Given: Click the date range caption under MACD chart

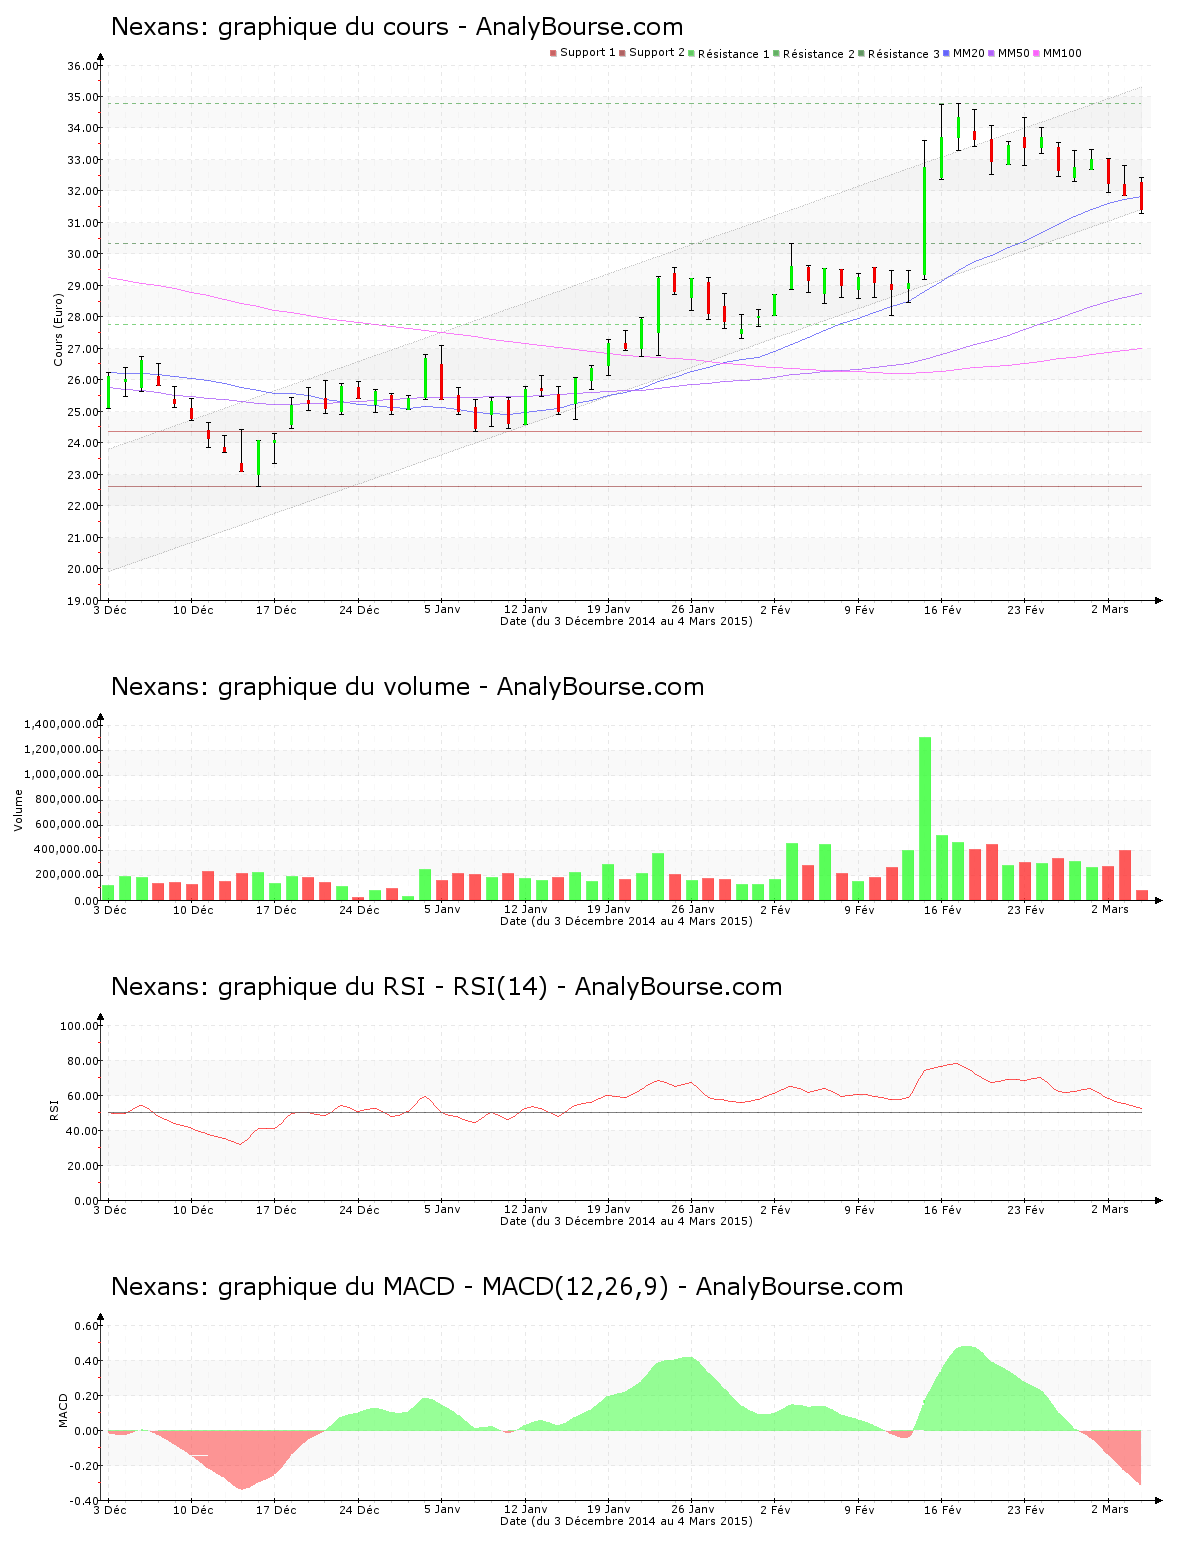Looking at the screenshot, I should [626, 1521].
